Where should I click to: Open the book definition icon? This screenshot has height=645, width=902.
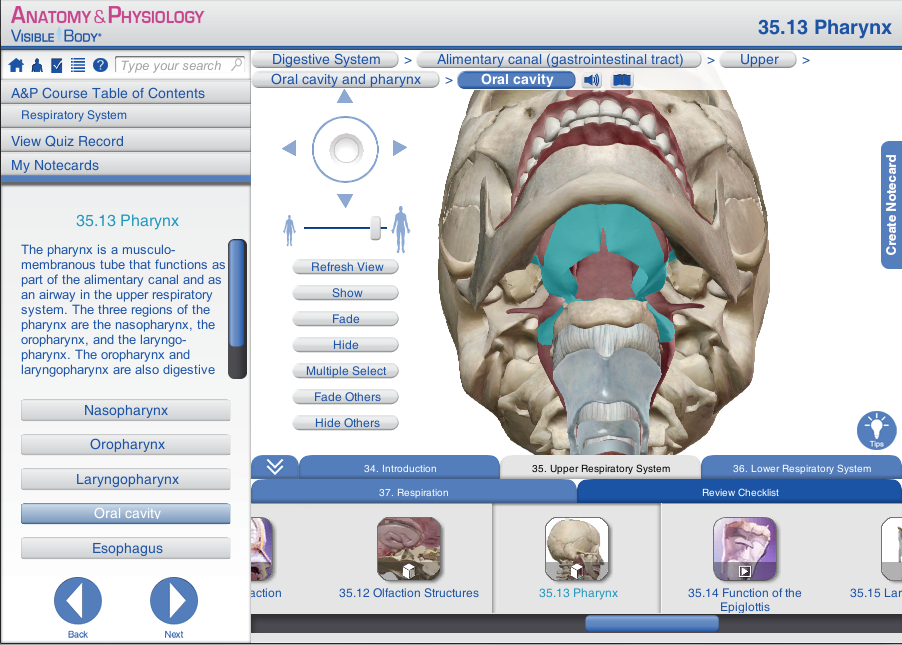(622, 80)
